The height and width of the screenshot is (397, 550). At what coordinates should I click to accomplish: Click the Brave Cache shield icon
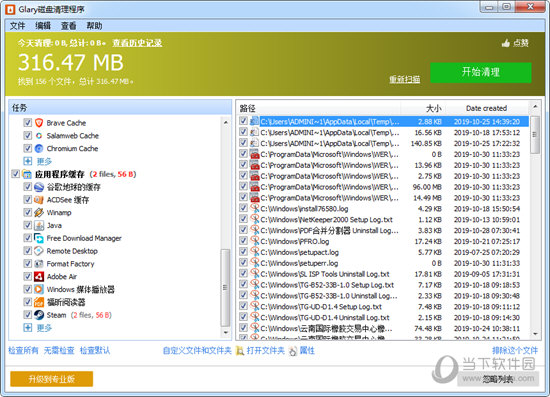tap(39, 123)
